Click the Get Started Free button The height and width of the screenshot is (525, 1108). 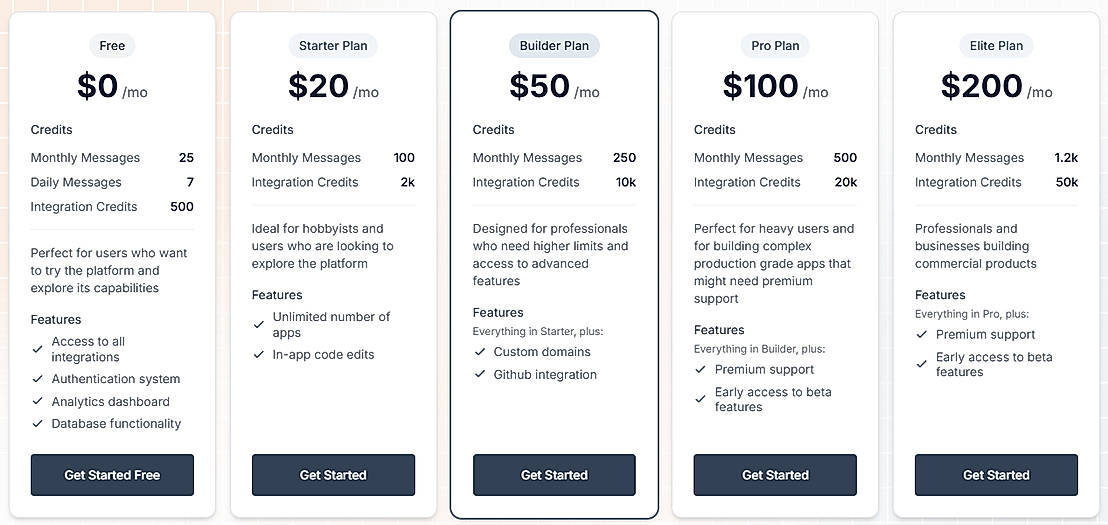[x=112, y=475]
